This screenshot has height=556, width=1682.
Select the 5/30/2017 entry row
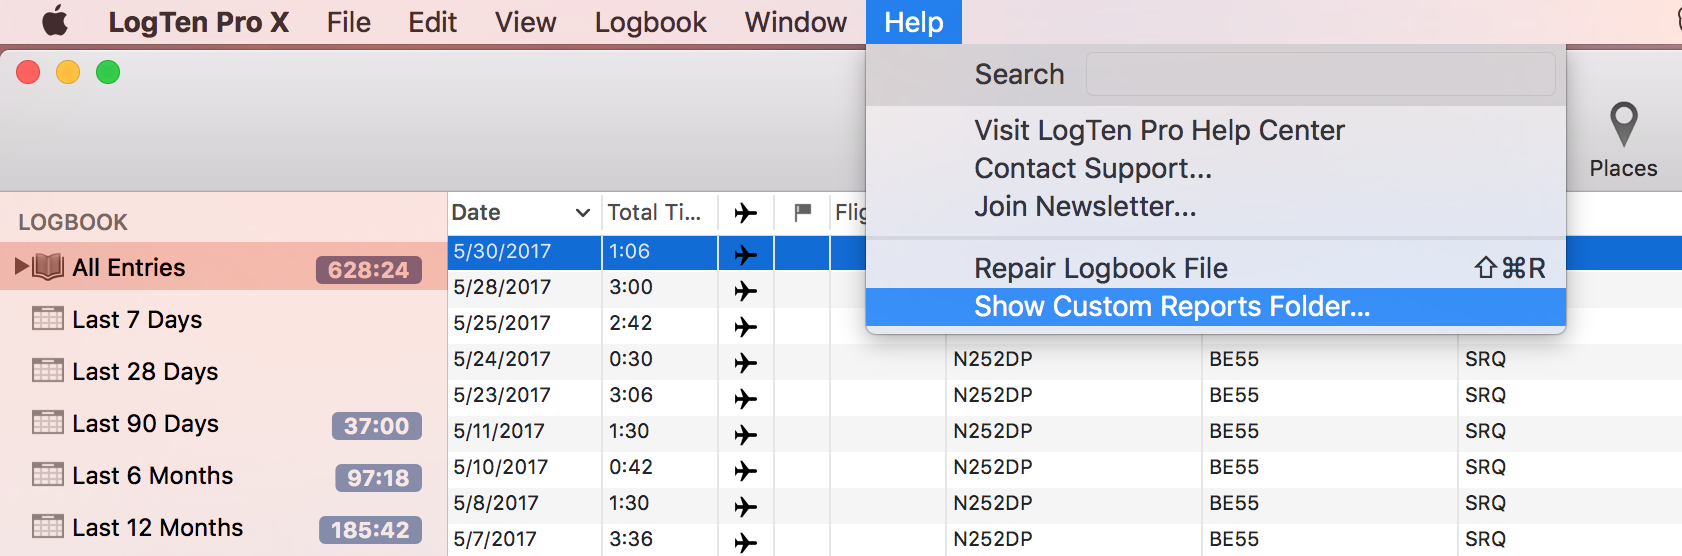click(x=1065, y=252)
